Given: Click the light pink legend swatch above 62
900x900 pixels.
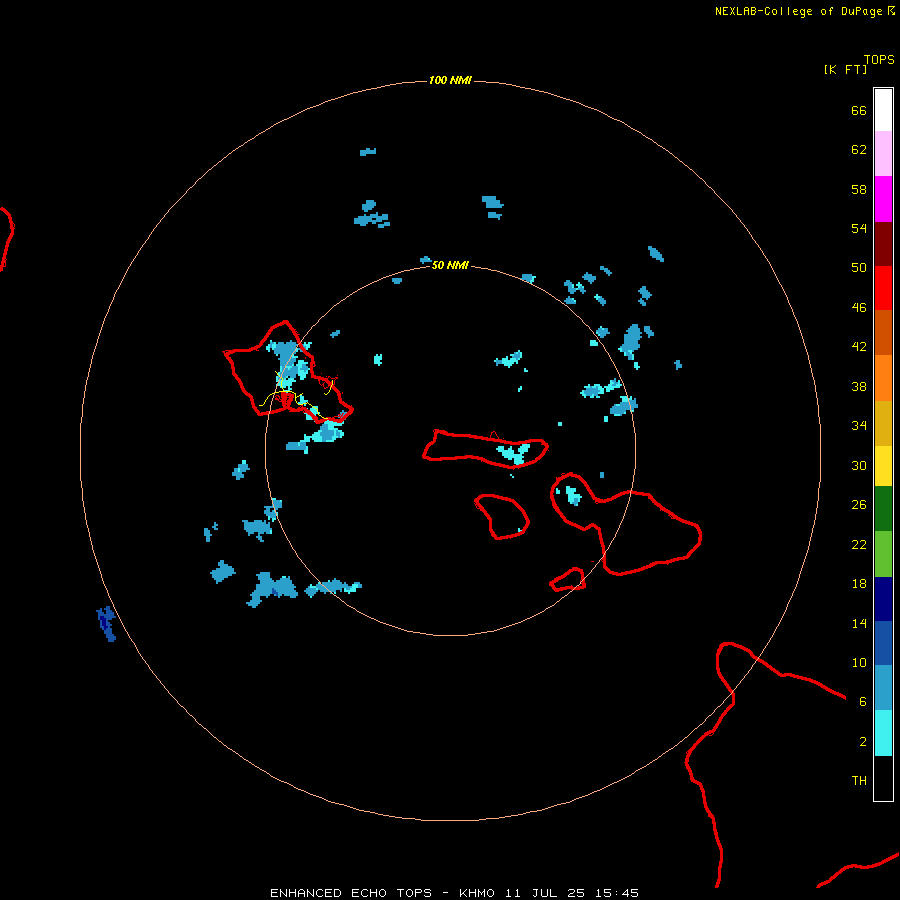Looking at the screenshot, I should coord(883,153).
